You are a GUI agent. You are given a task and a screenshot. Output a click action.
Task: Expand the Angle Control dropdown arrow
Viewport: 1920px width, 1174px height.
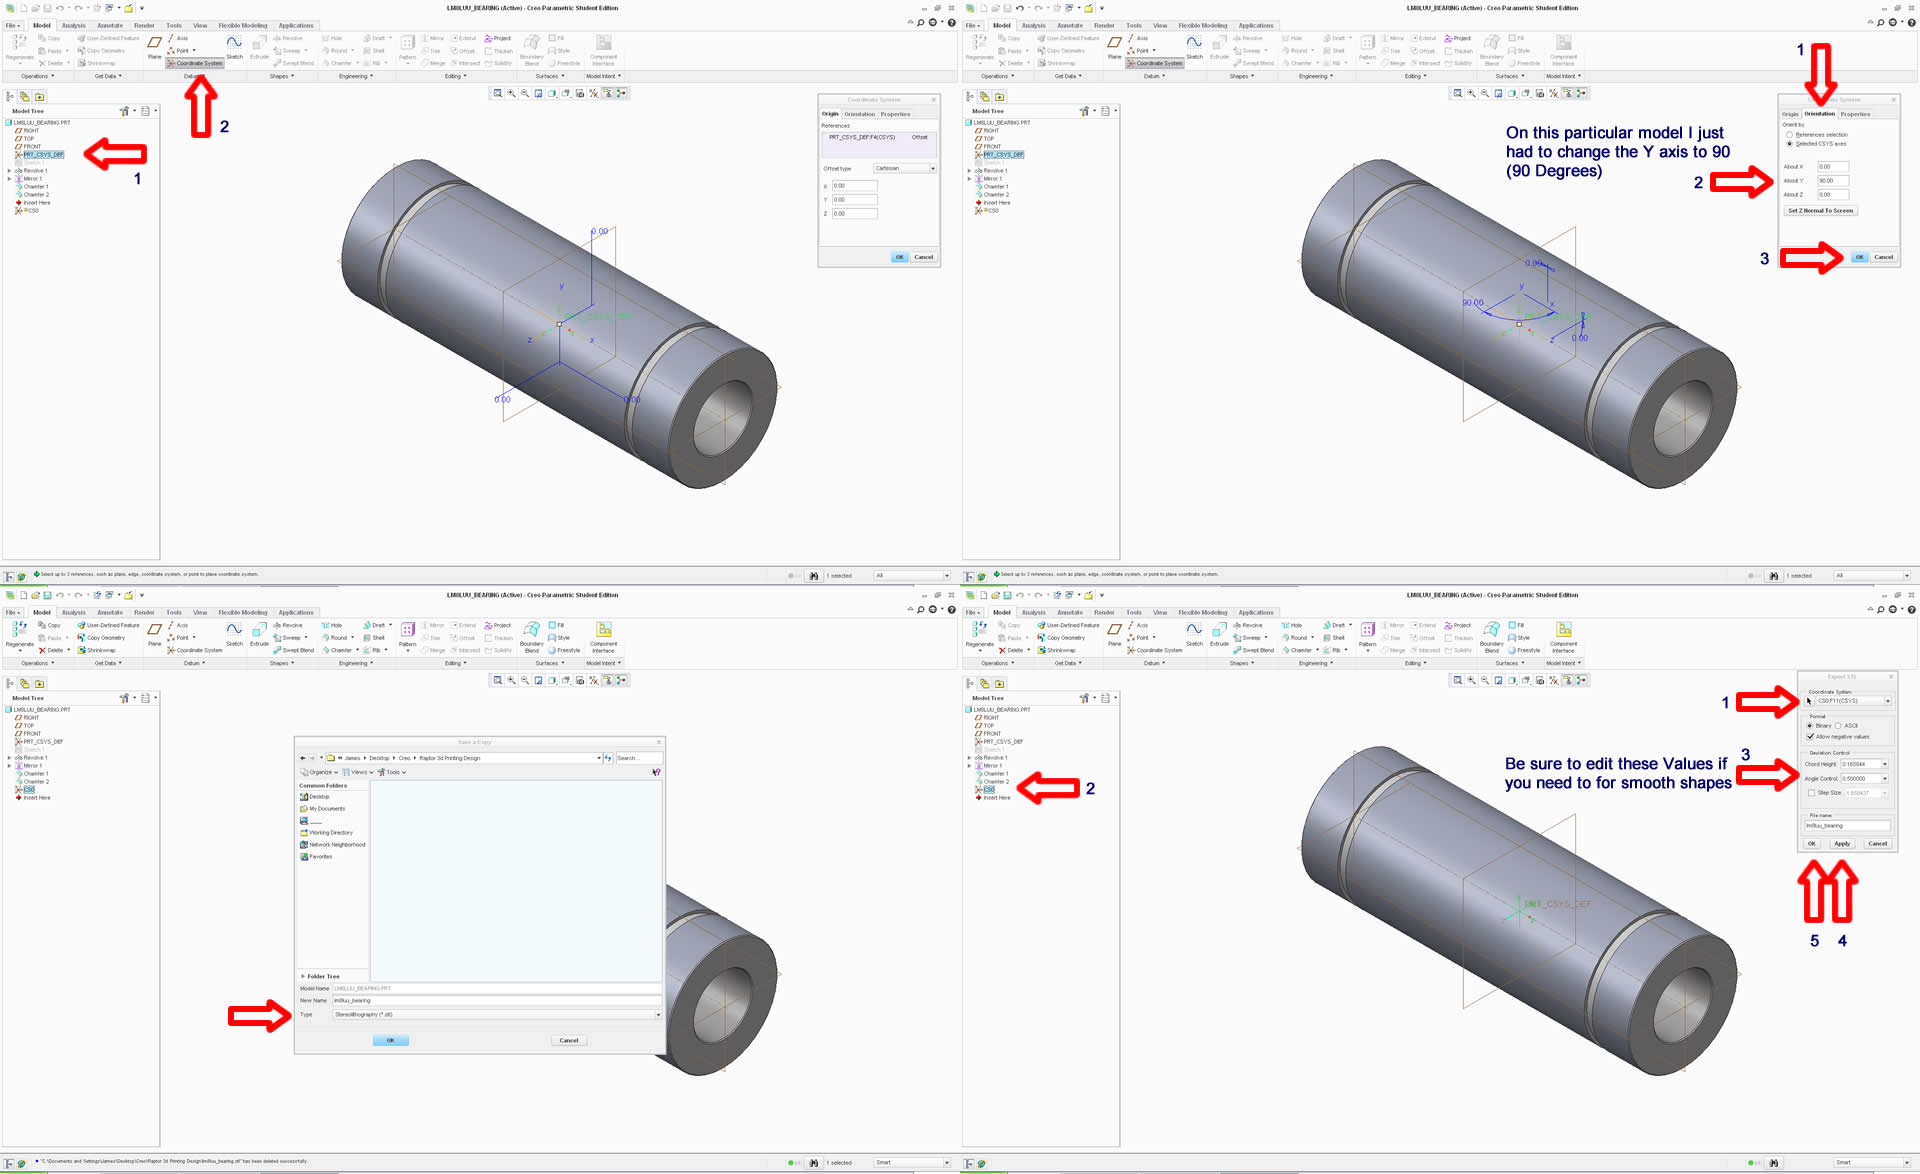coord(1885,778)
